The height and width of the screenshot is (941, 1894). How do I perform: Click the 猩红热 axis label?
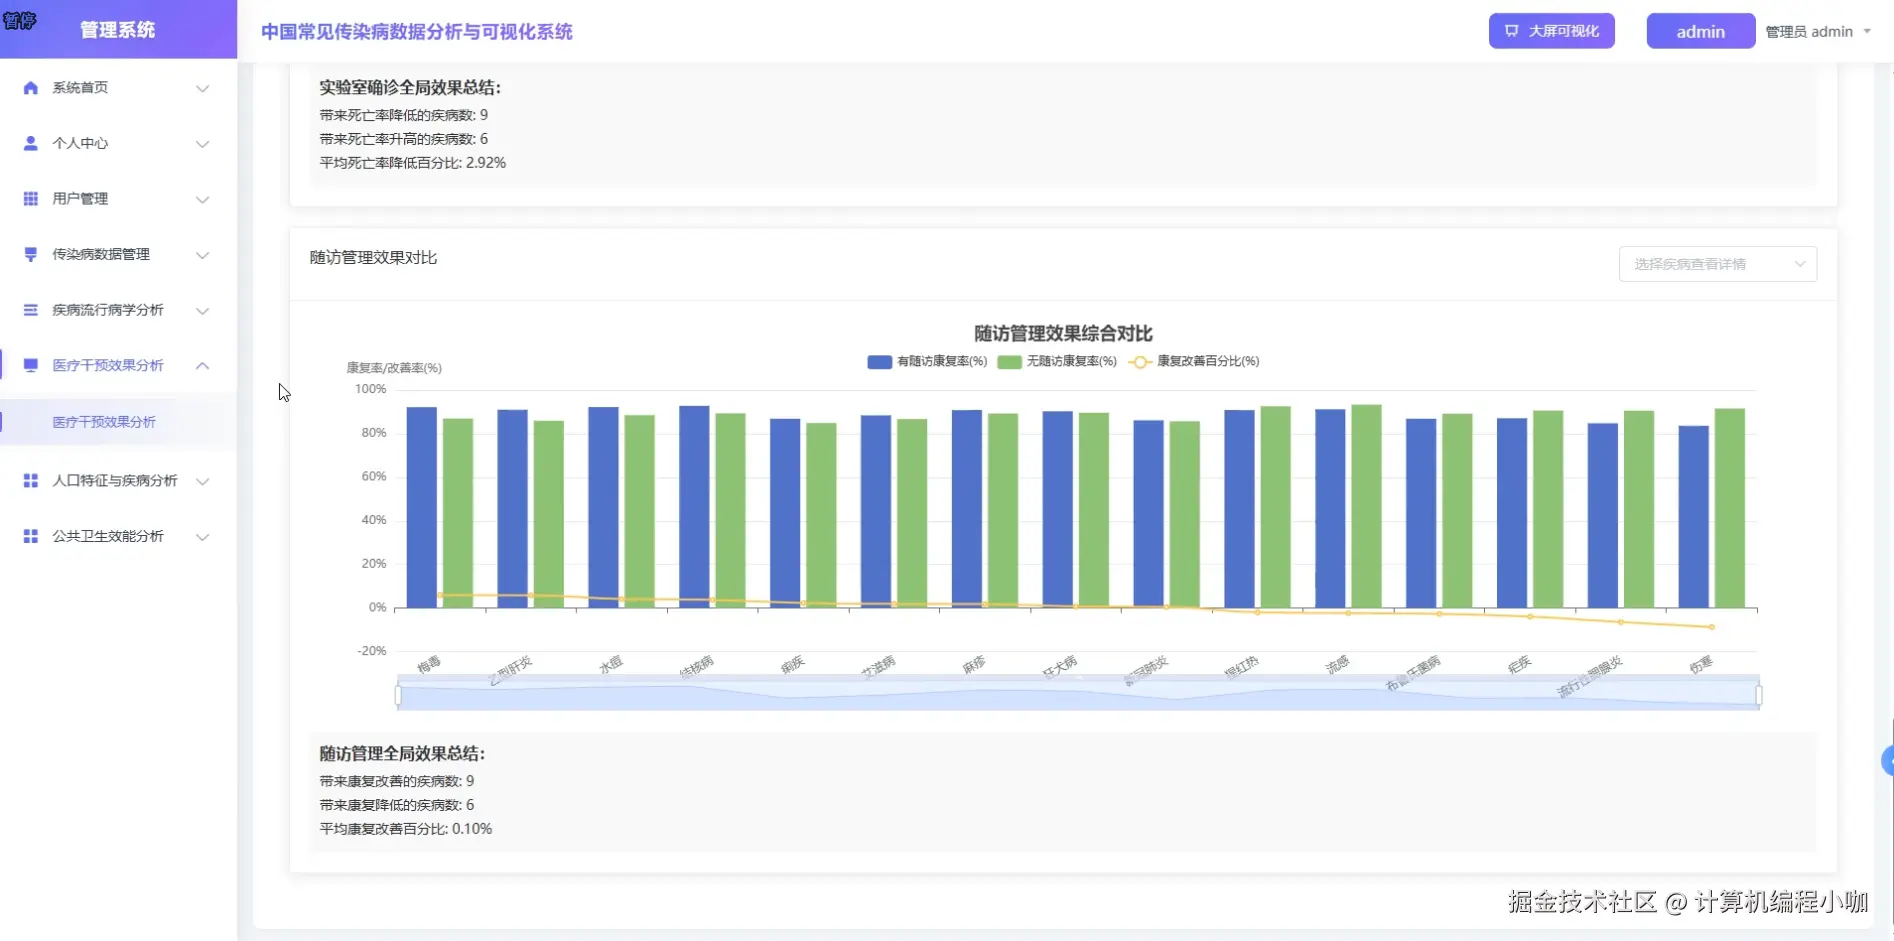tap(1242, 667)
